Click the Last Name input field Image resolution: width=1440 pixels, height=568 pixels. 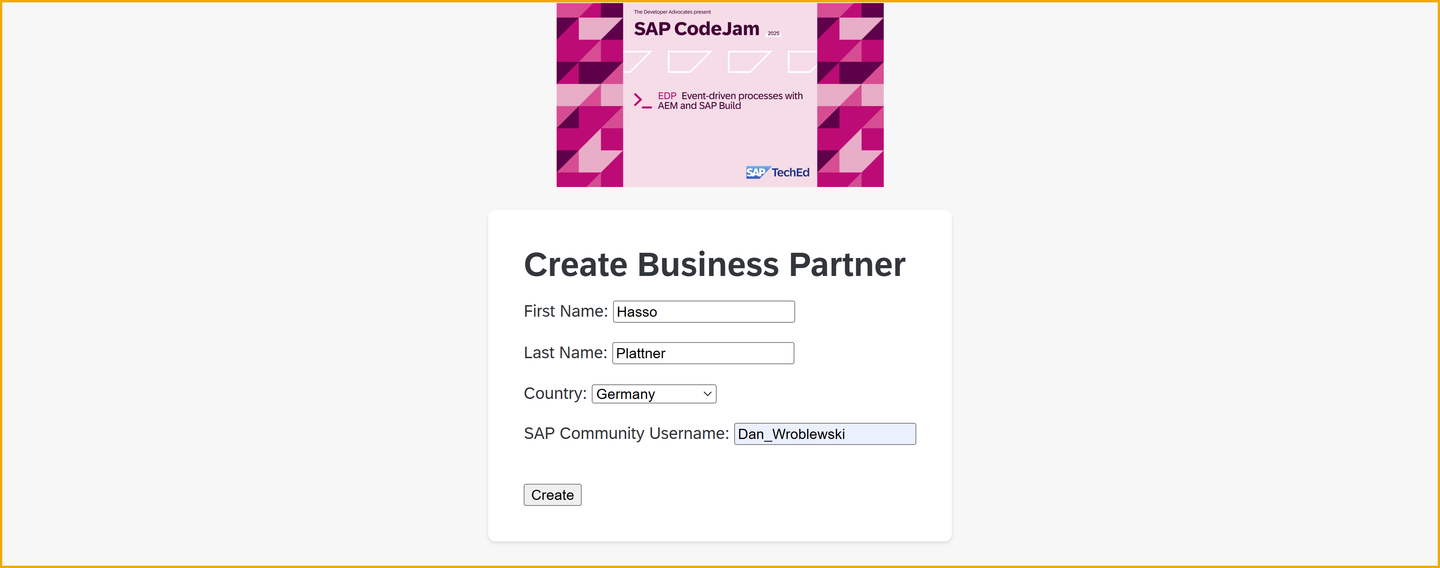tap(703, 353)
